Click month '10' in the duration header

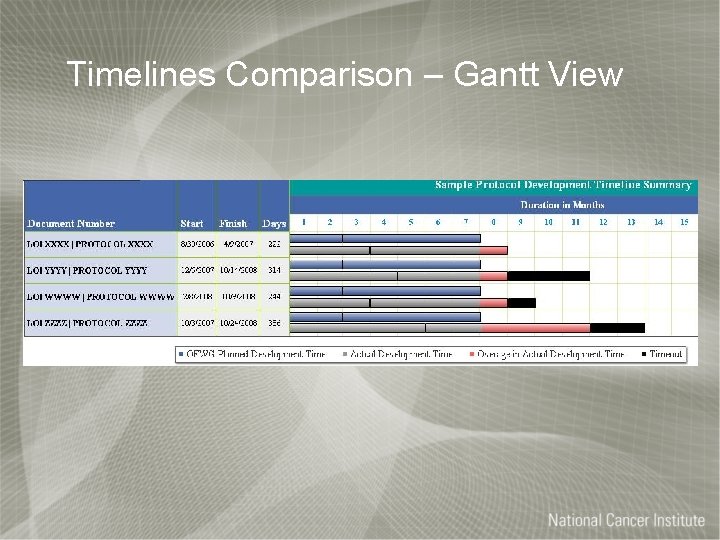coord(548,222)
